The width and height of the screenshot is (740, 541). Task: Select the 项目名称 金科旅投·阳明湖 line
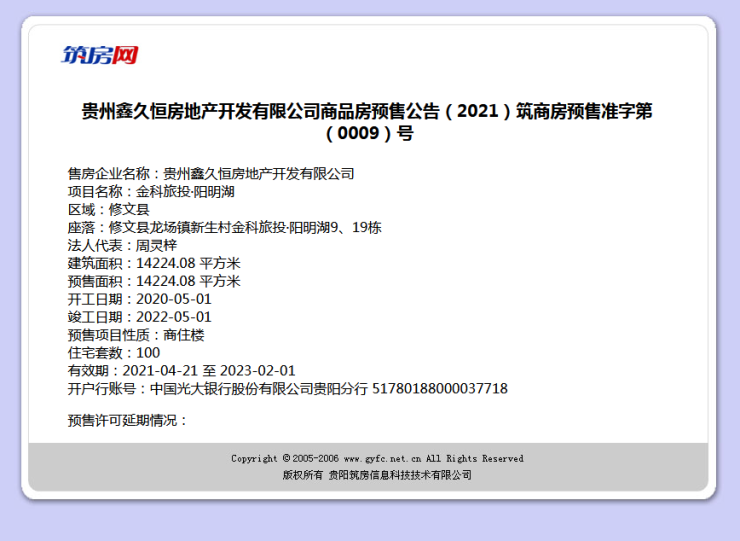(x=151, y=192)
